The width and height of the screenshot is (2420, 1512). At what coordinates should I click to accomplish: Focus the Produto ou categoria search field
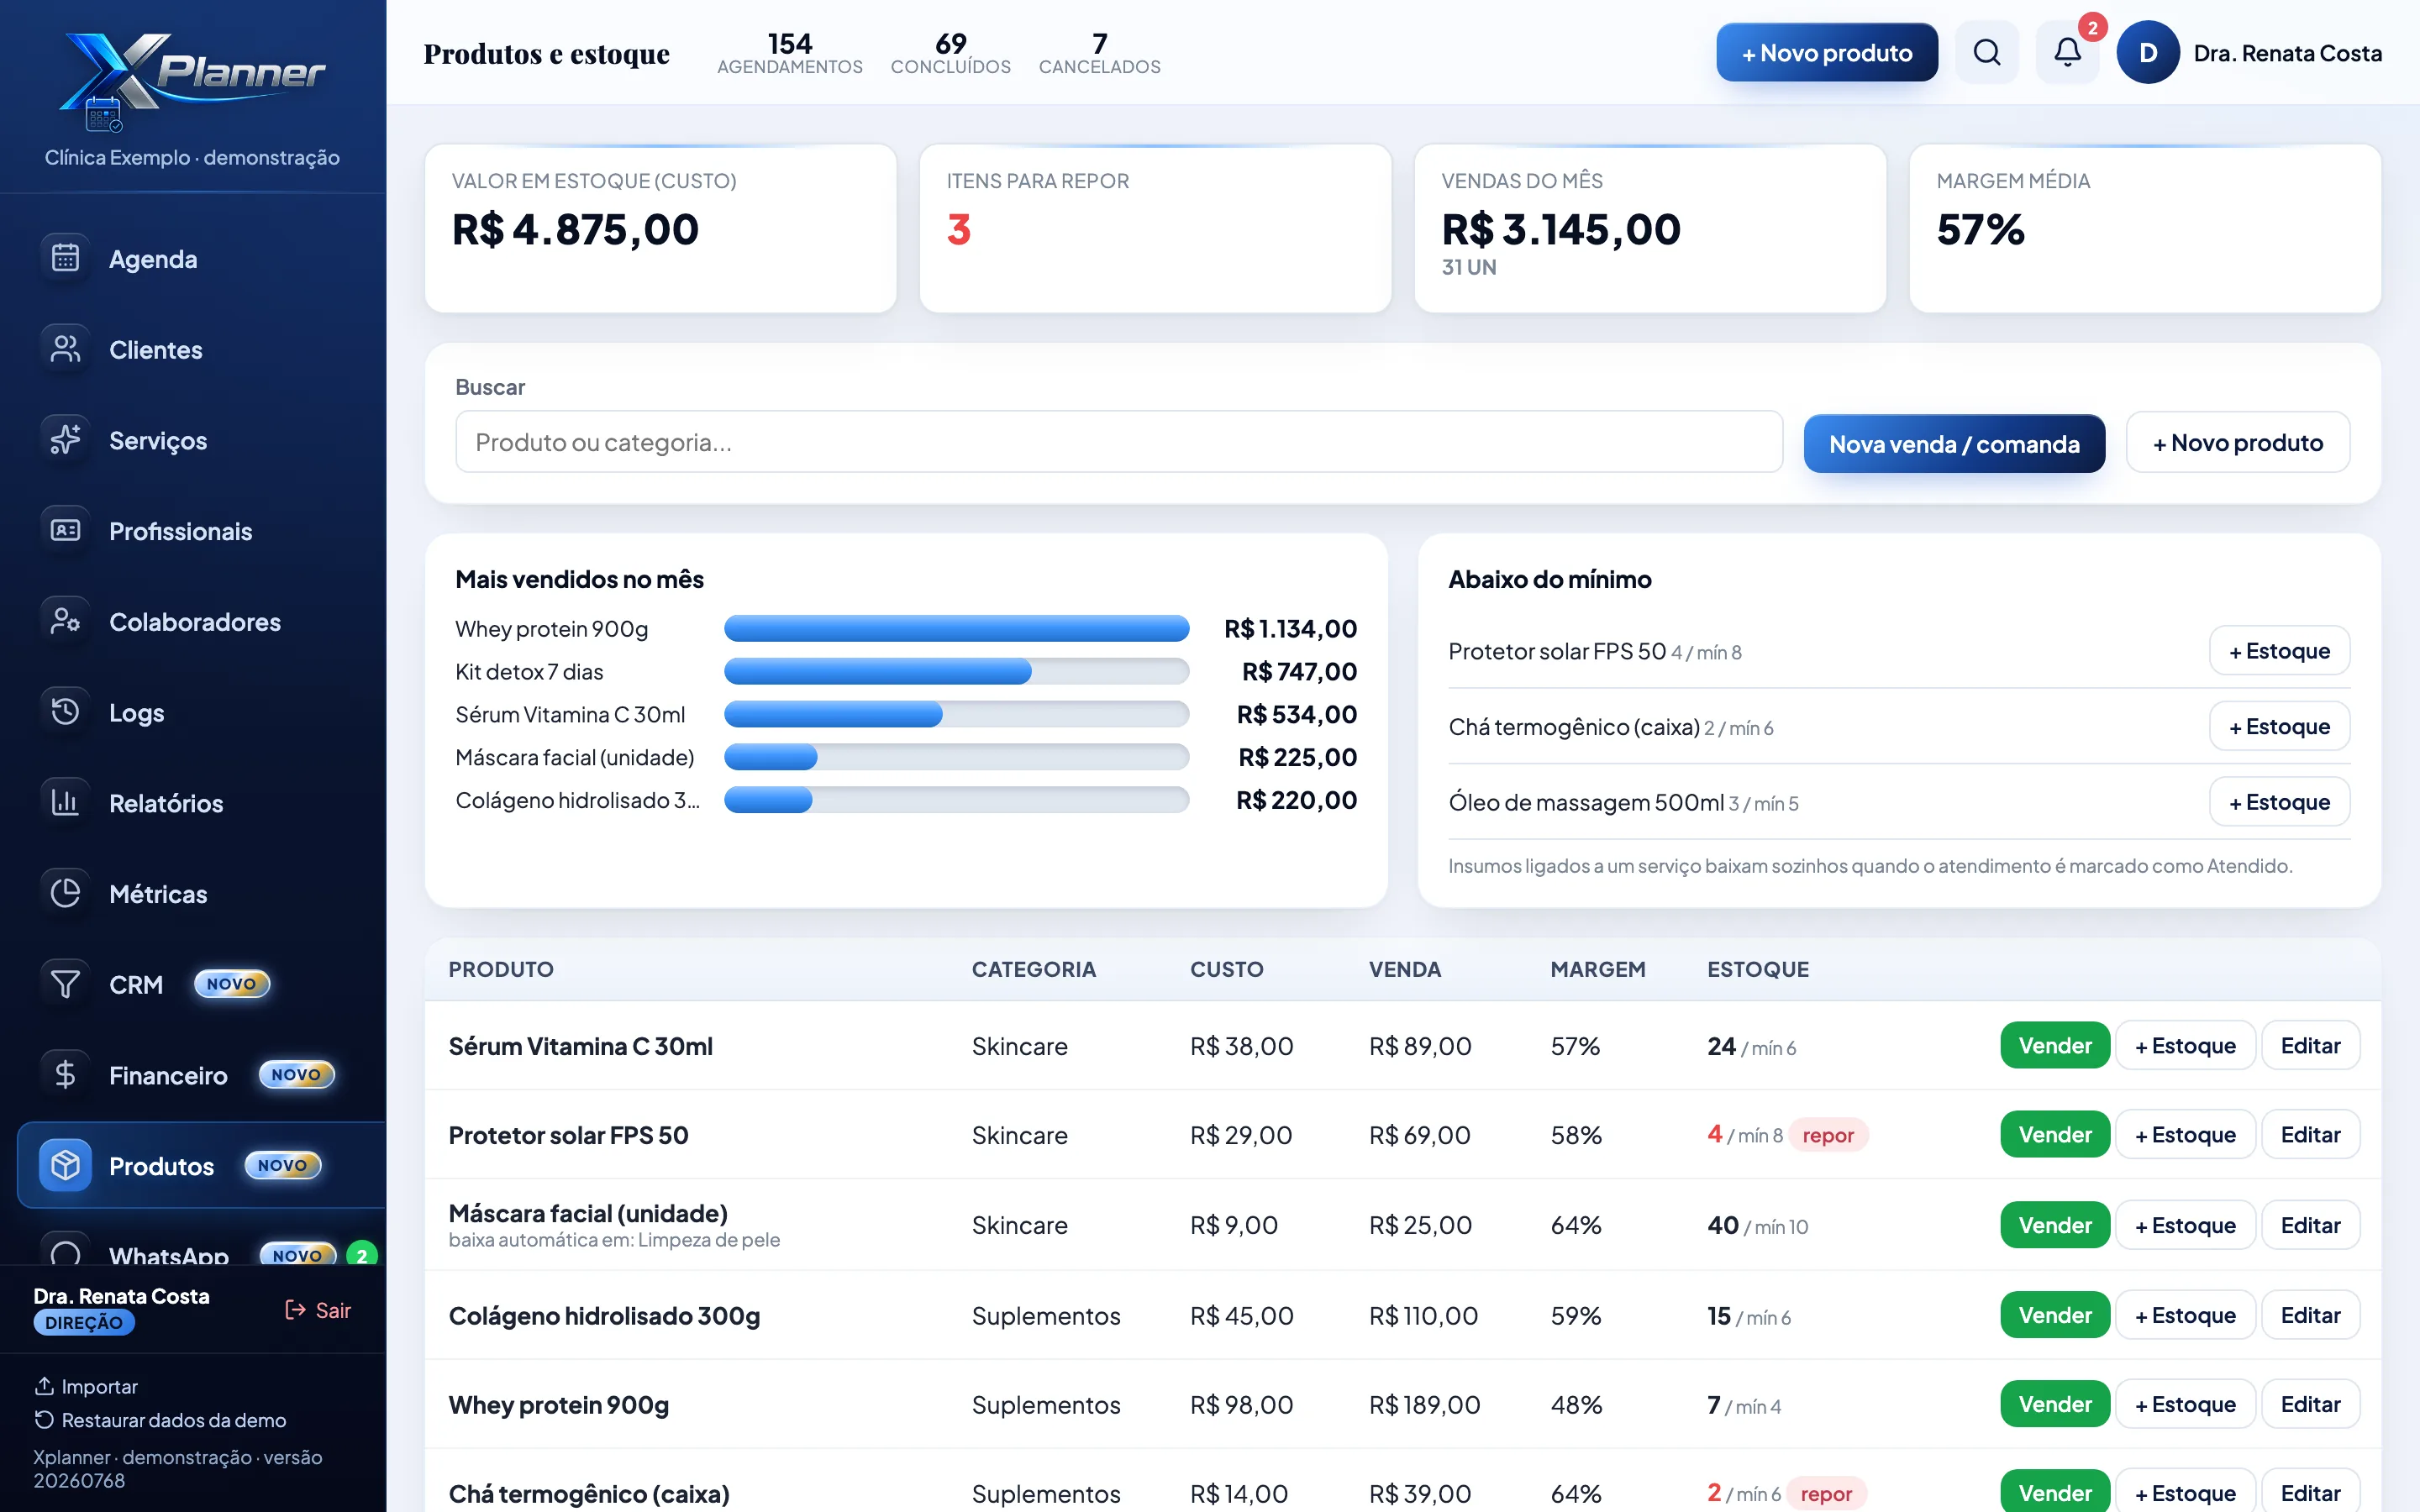coord(1118,442)
